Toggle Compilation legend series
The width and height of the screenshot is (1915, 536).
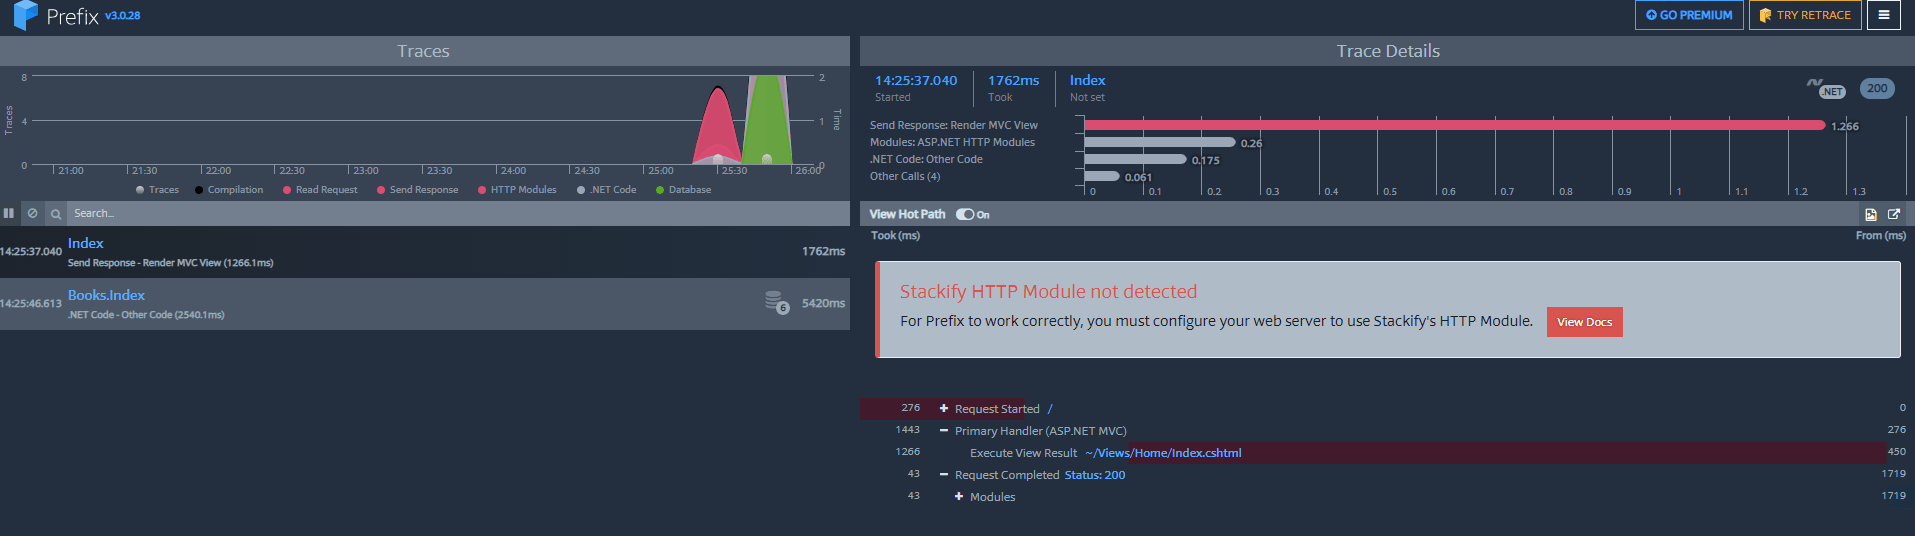(229, 189)
